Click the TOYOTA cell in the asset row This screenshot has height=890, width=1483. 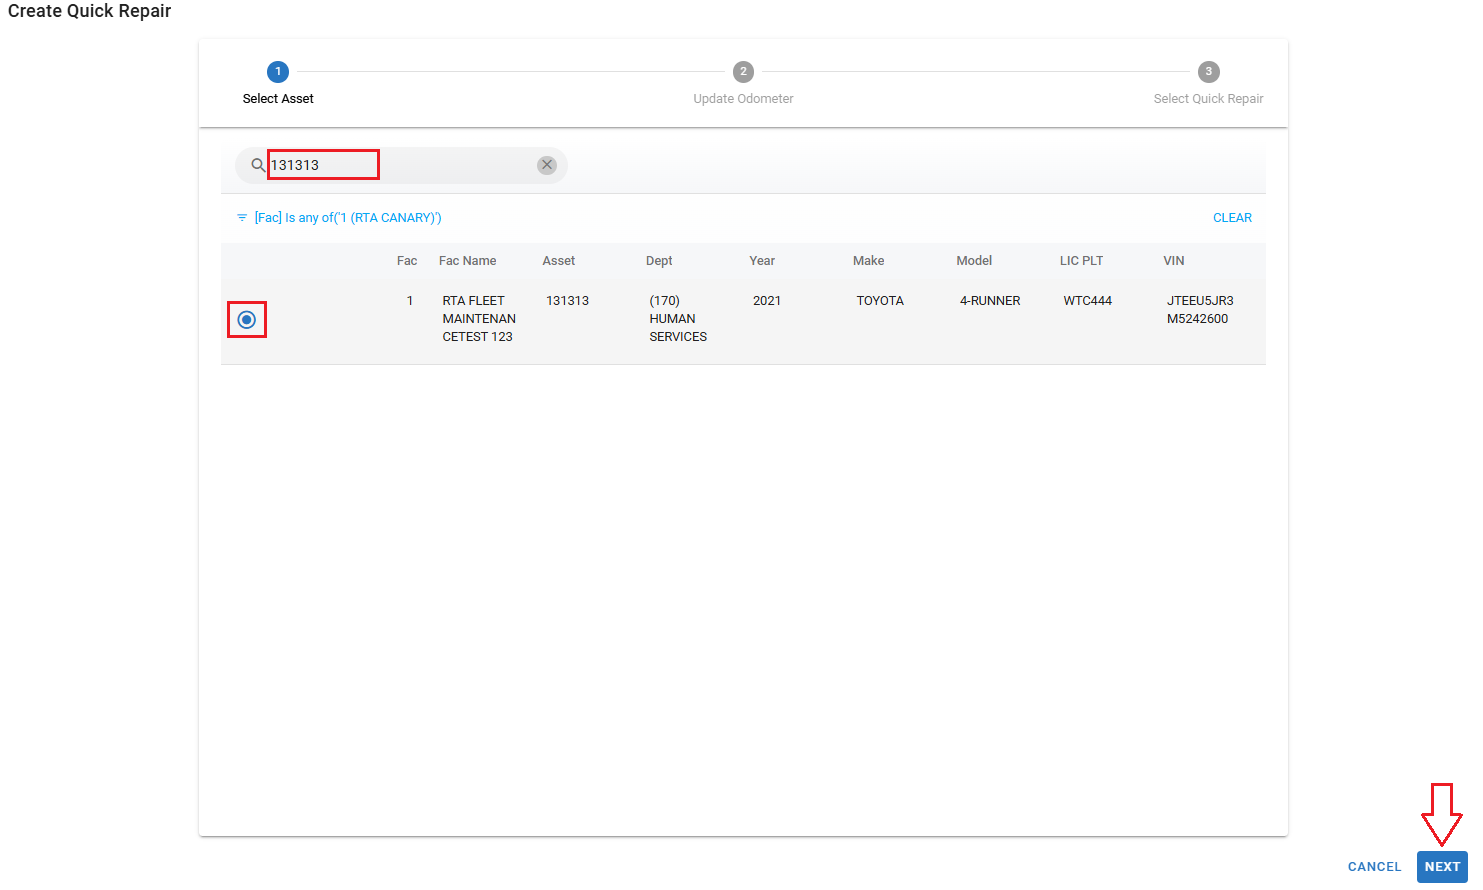coord(880,301)
